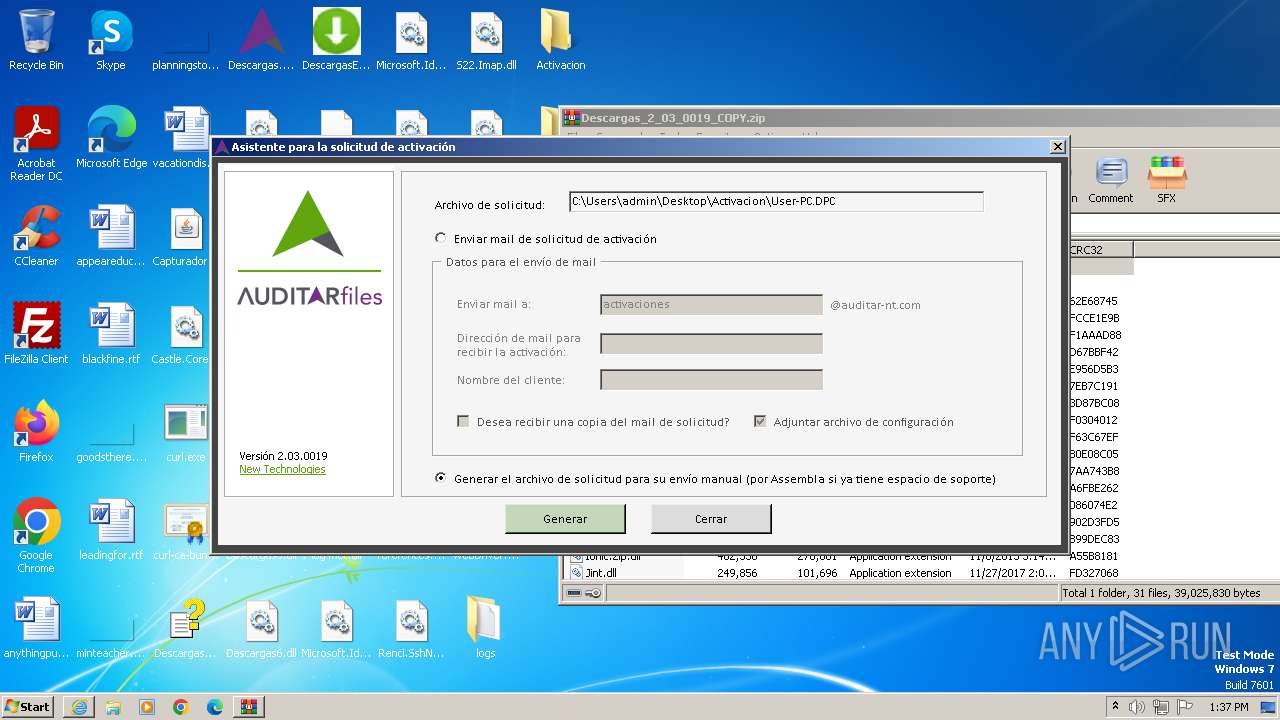Open Chrome from the taskbar
Screen dimensions: 1280x720
point(181,707)
